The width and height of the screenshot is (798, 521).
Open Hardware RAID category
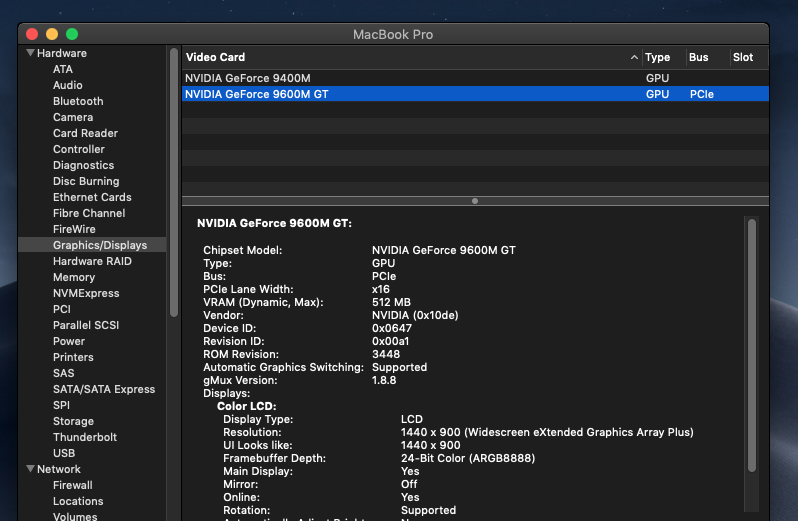click(92, 261)
